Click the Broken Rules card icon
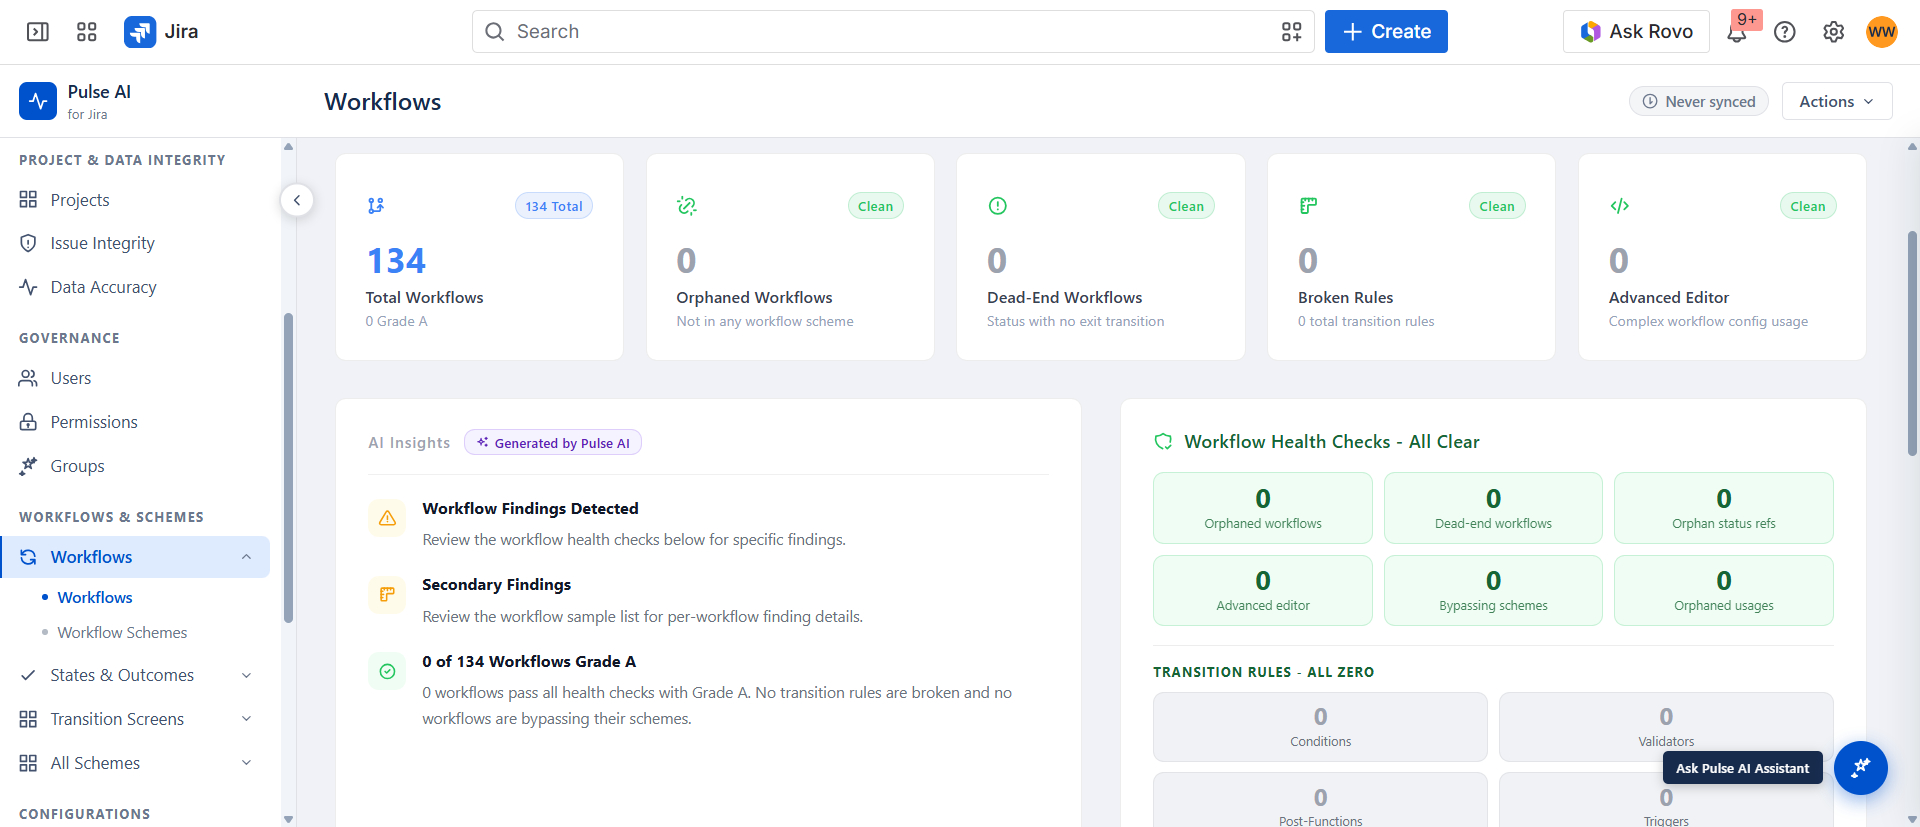Viewport: 1920px width, 827px height. pyautogui.click(x=1308, y=206)
